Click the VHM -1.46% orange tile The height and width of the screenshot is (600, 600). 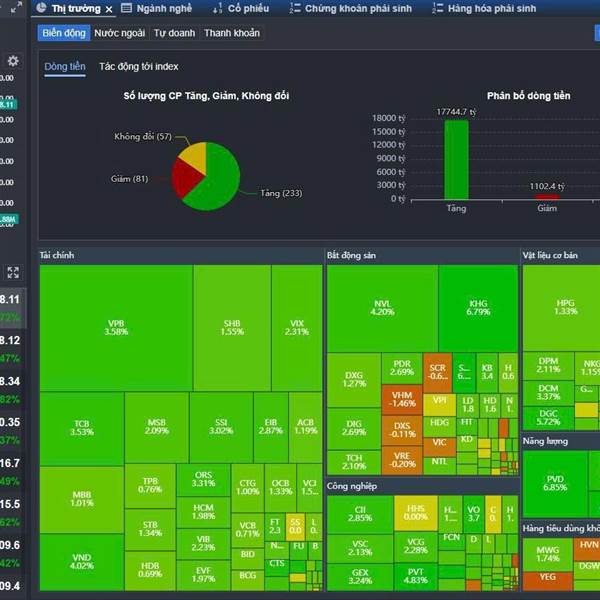click(402, 399)
